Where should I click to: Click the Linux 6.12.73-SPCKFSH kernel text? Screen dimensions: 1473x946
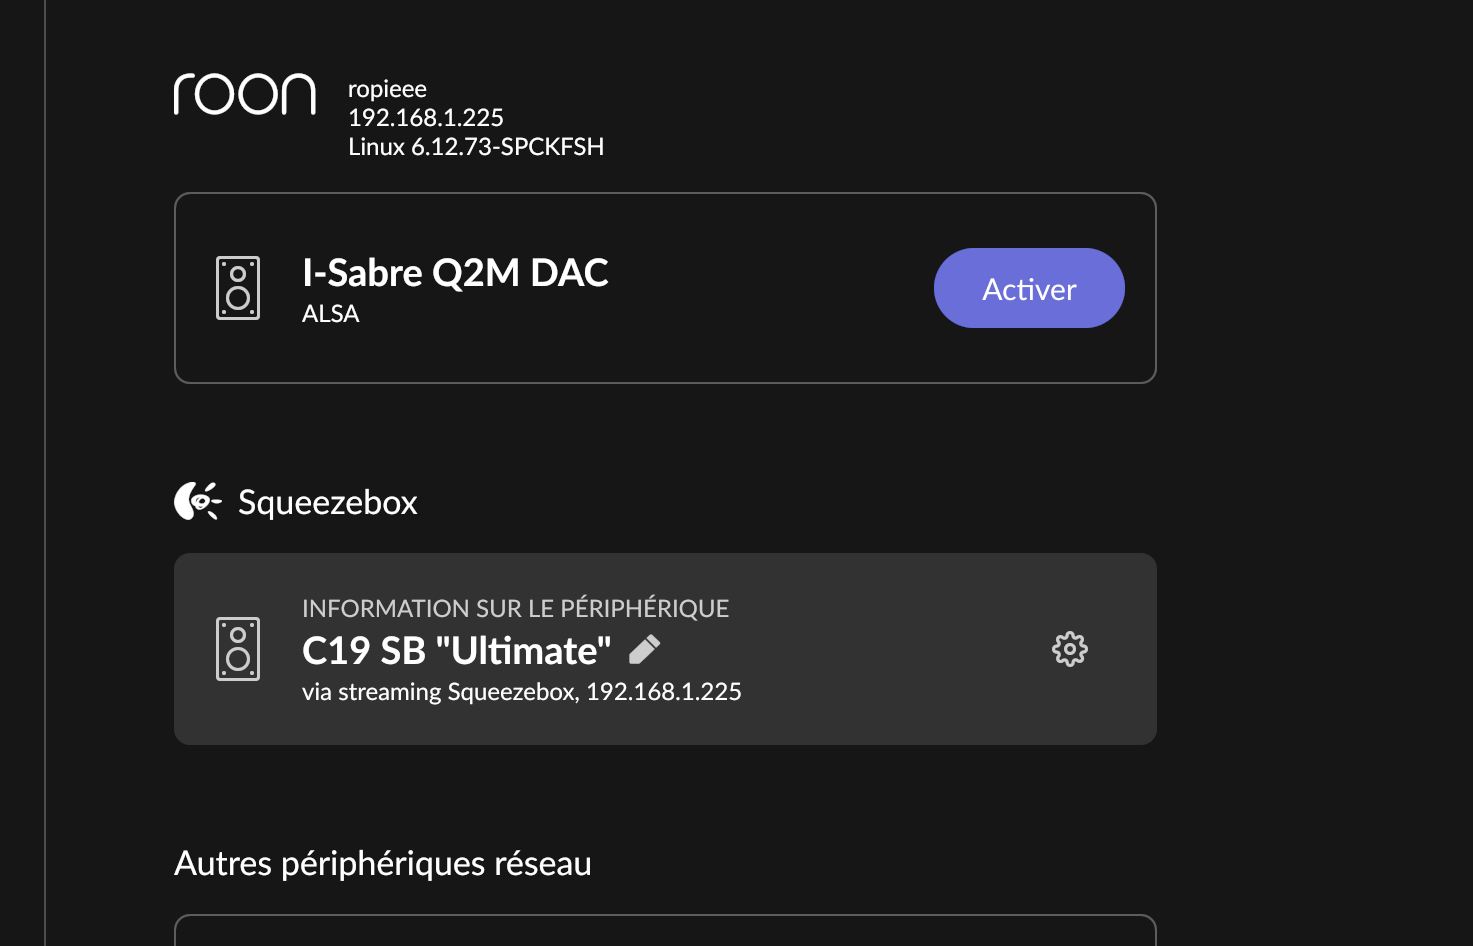coord(475,147)
